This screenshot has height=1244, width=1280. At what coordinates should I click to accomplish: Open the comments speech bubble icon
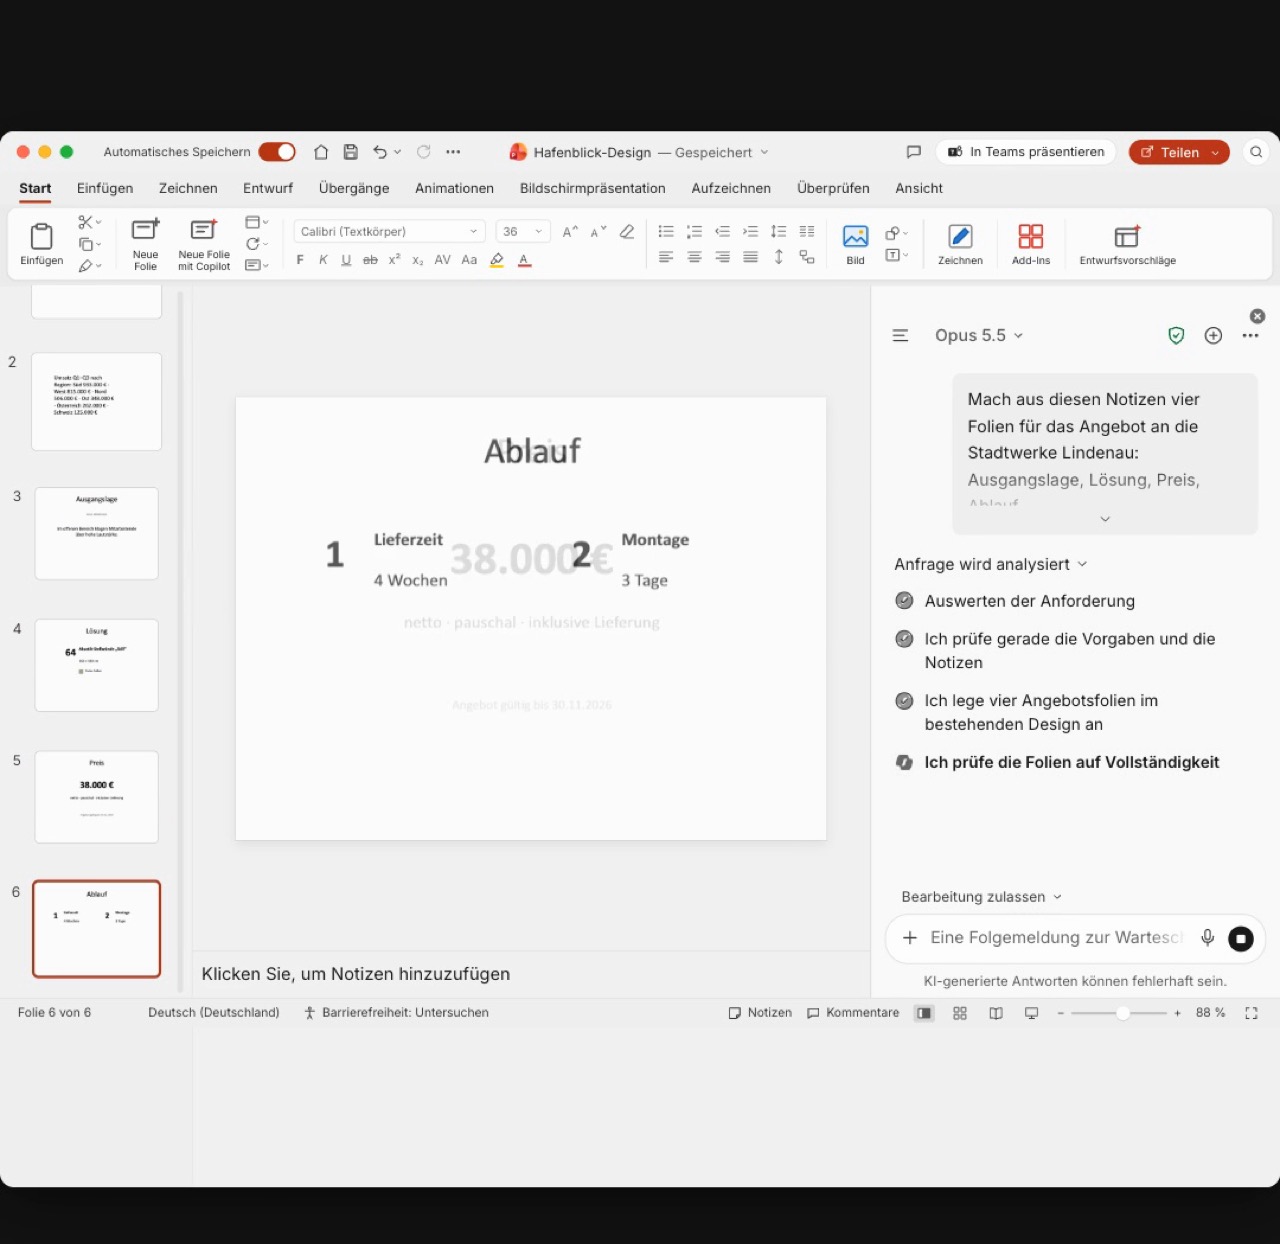(913, 152)
